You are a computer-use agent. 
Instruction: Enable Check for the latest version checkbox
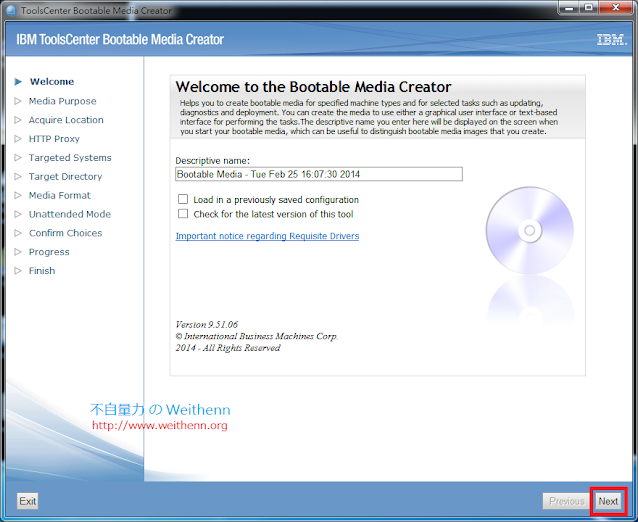(183, 214)
